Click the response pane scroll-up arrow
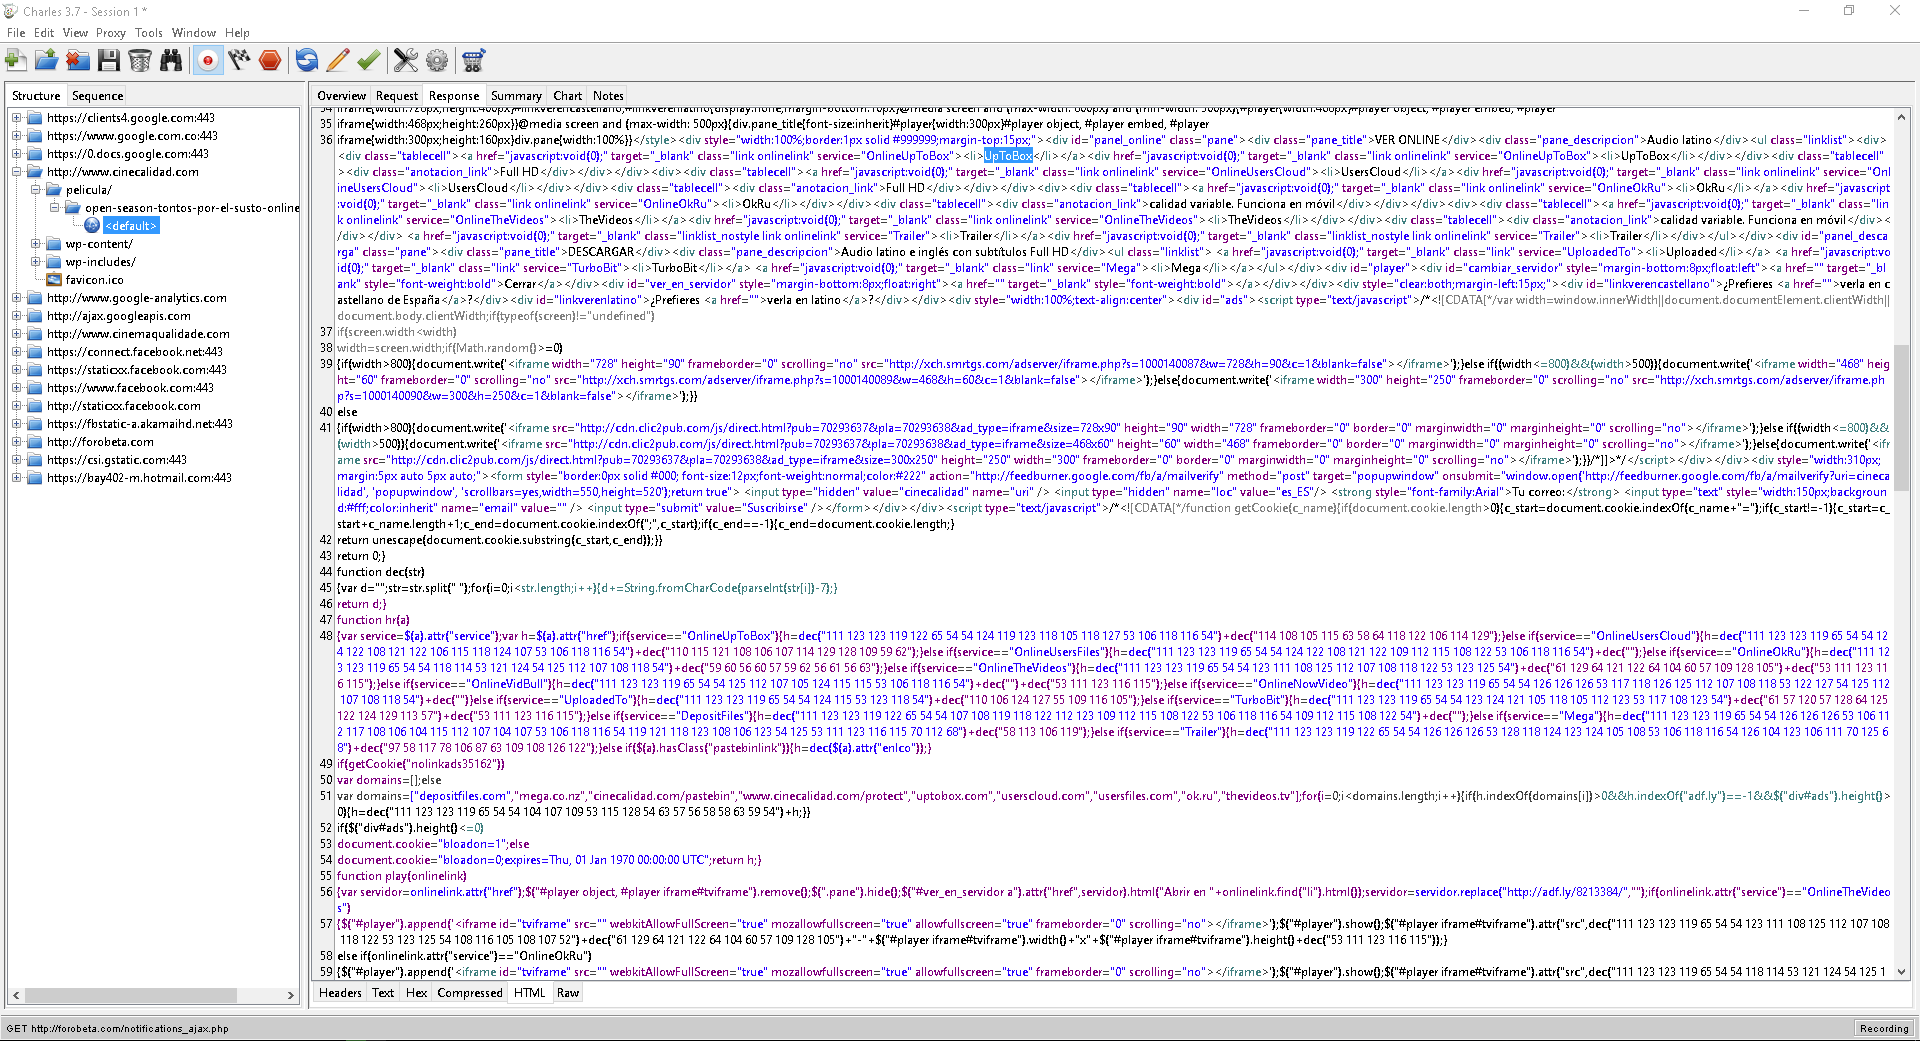This screenshot has height=1041, width=1920. [1901, 117]
